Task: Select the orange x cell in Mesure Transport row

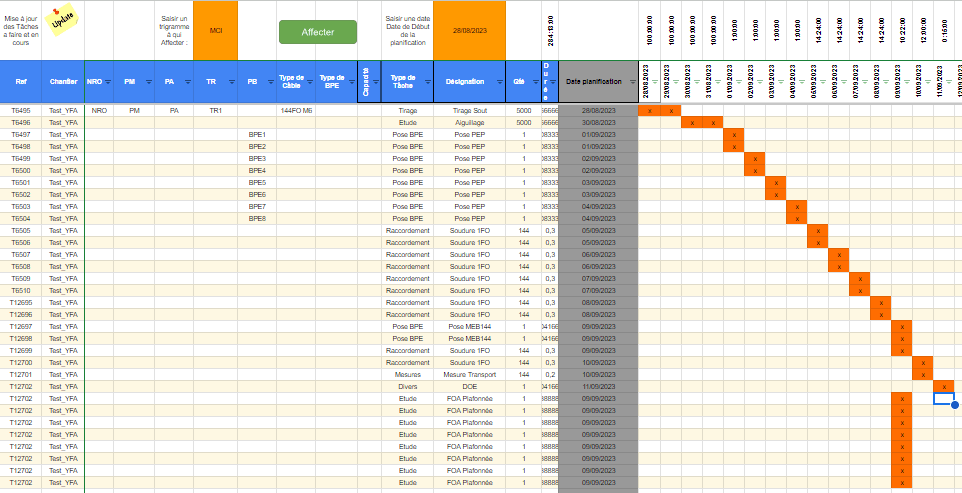Action: click(x=923, y=374)
